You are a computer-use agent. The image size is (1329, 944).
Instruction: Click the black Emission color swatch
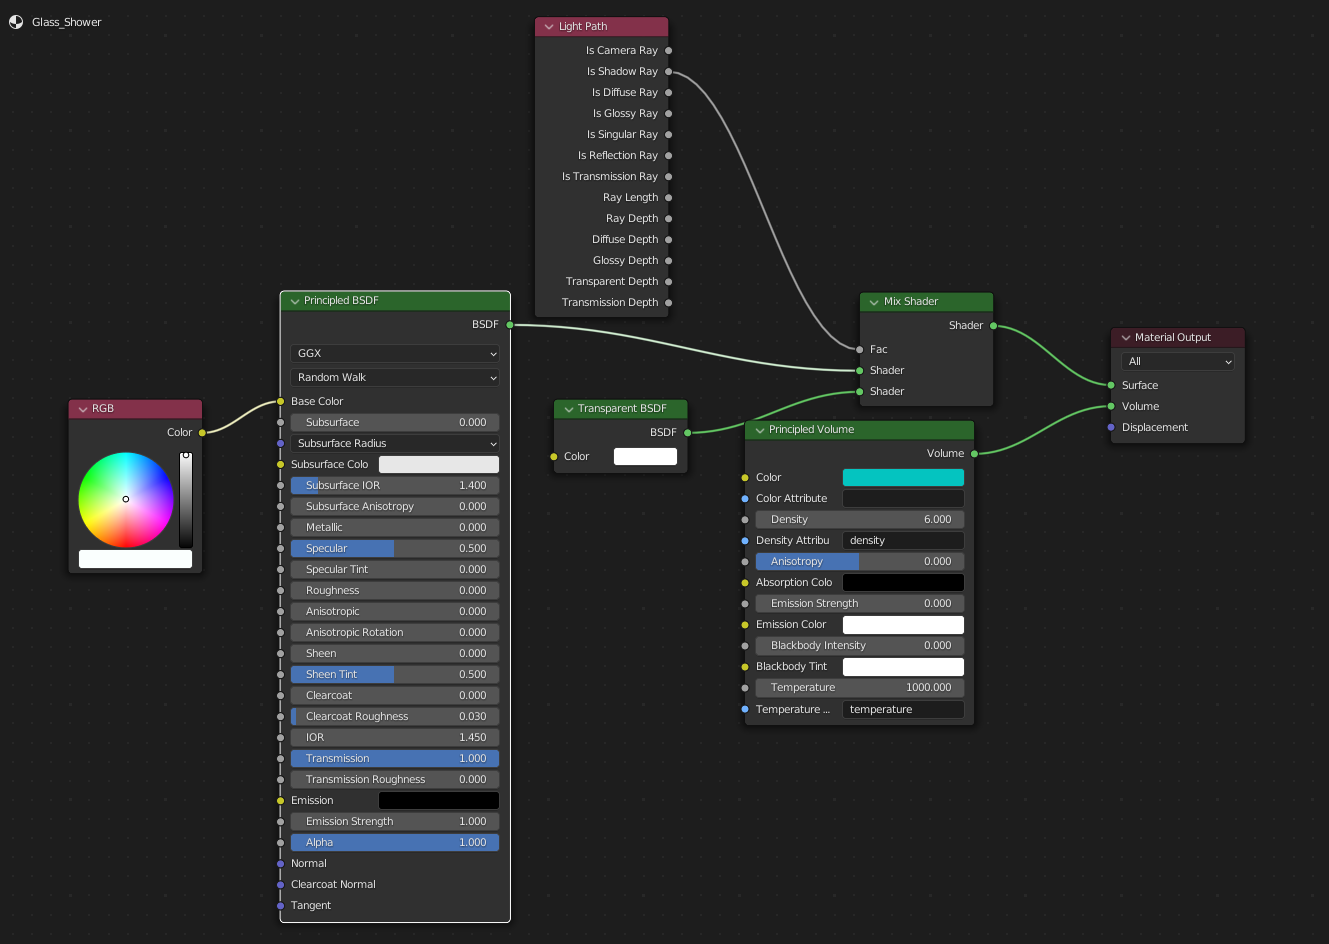439,801
